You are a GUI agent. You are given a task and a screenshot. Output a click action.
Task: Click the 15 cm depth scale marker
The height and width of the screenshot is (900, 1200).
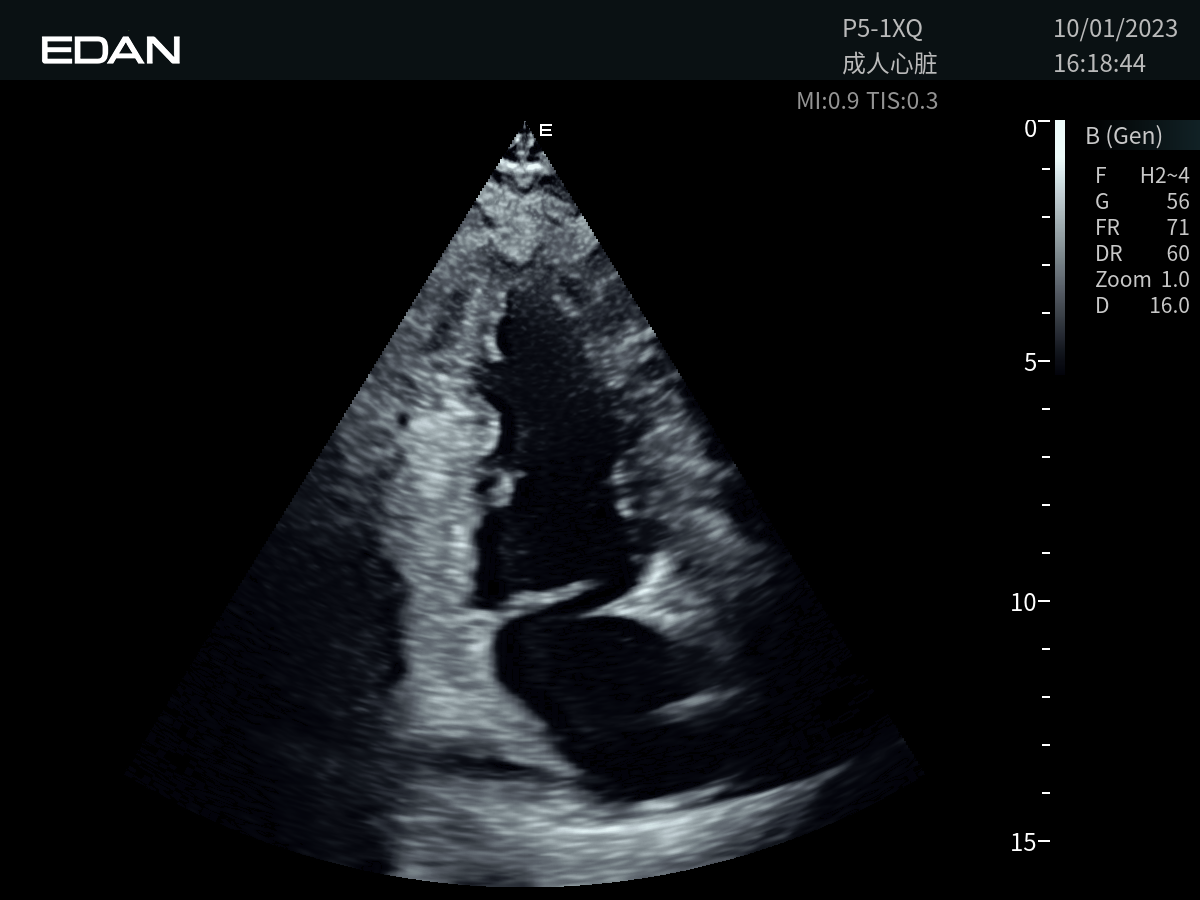(x=1024, y=842)
